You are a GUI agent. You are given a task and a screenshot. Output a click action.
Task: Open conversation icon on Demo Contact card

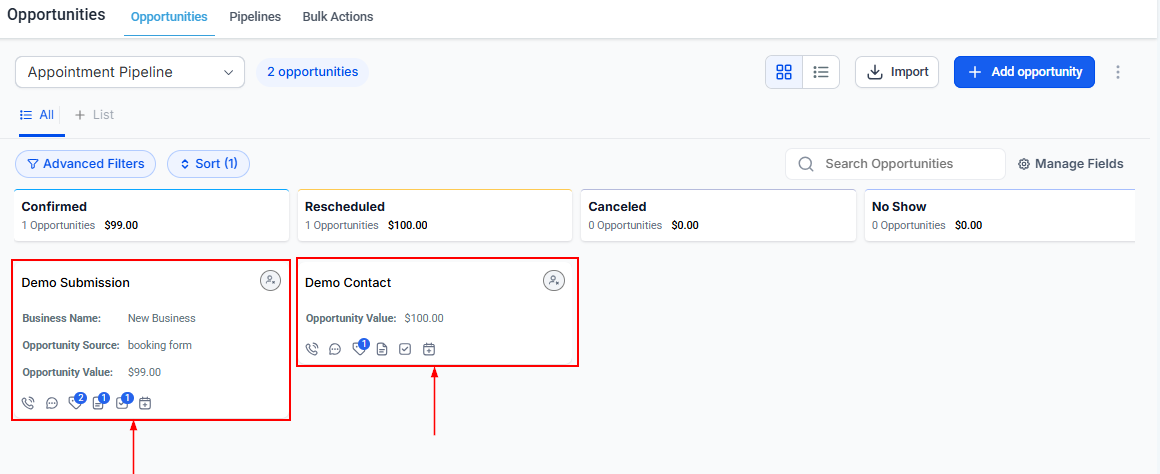335,349
